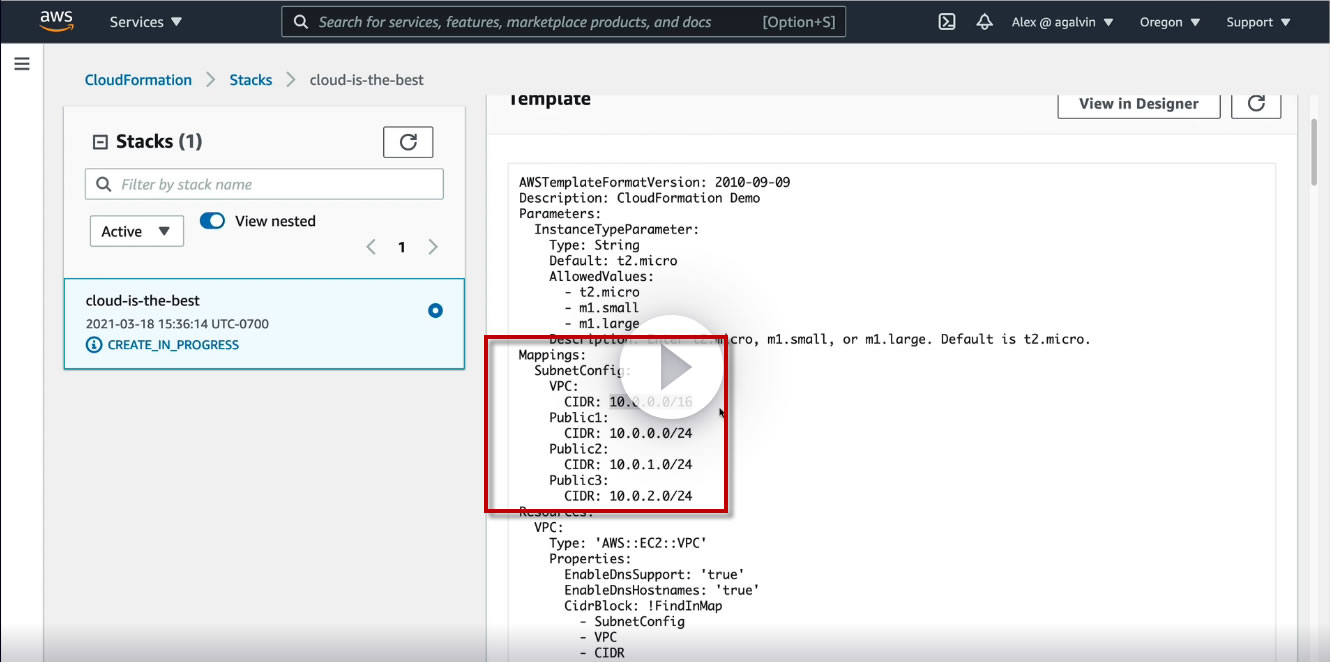Expand the hamburger navigation menu
Screen dimensions: 1330x662
click(22, 64)
